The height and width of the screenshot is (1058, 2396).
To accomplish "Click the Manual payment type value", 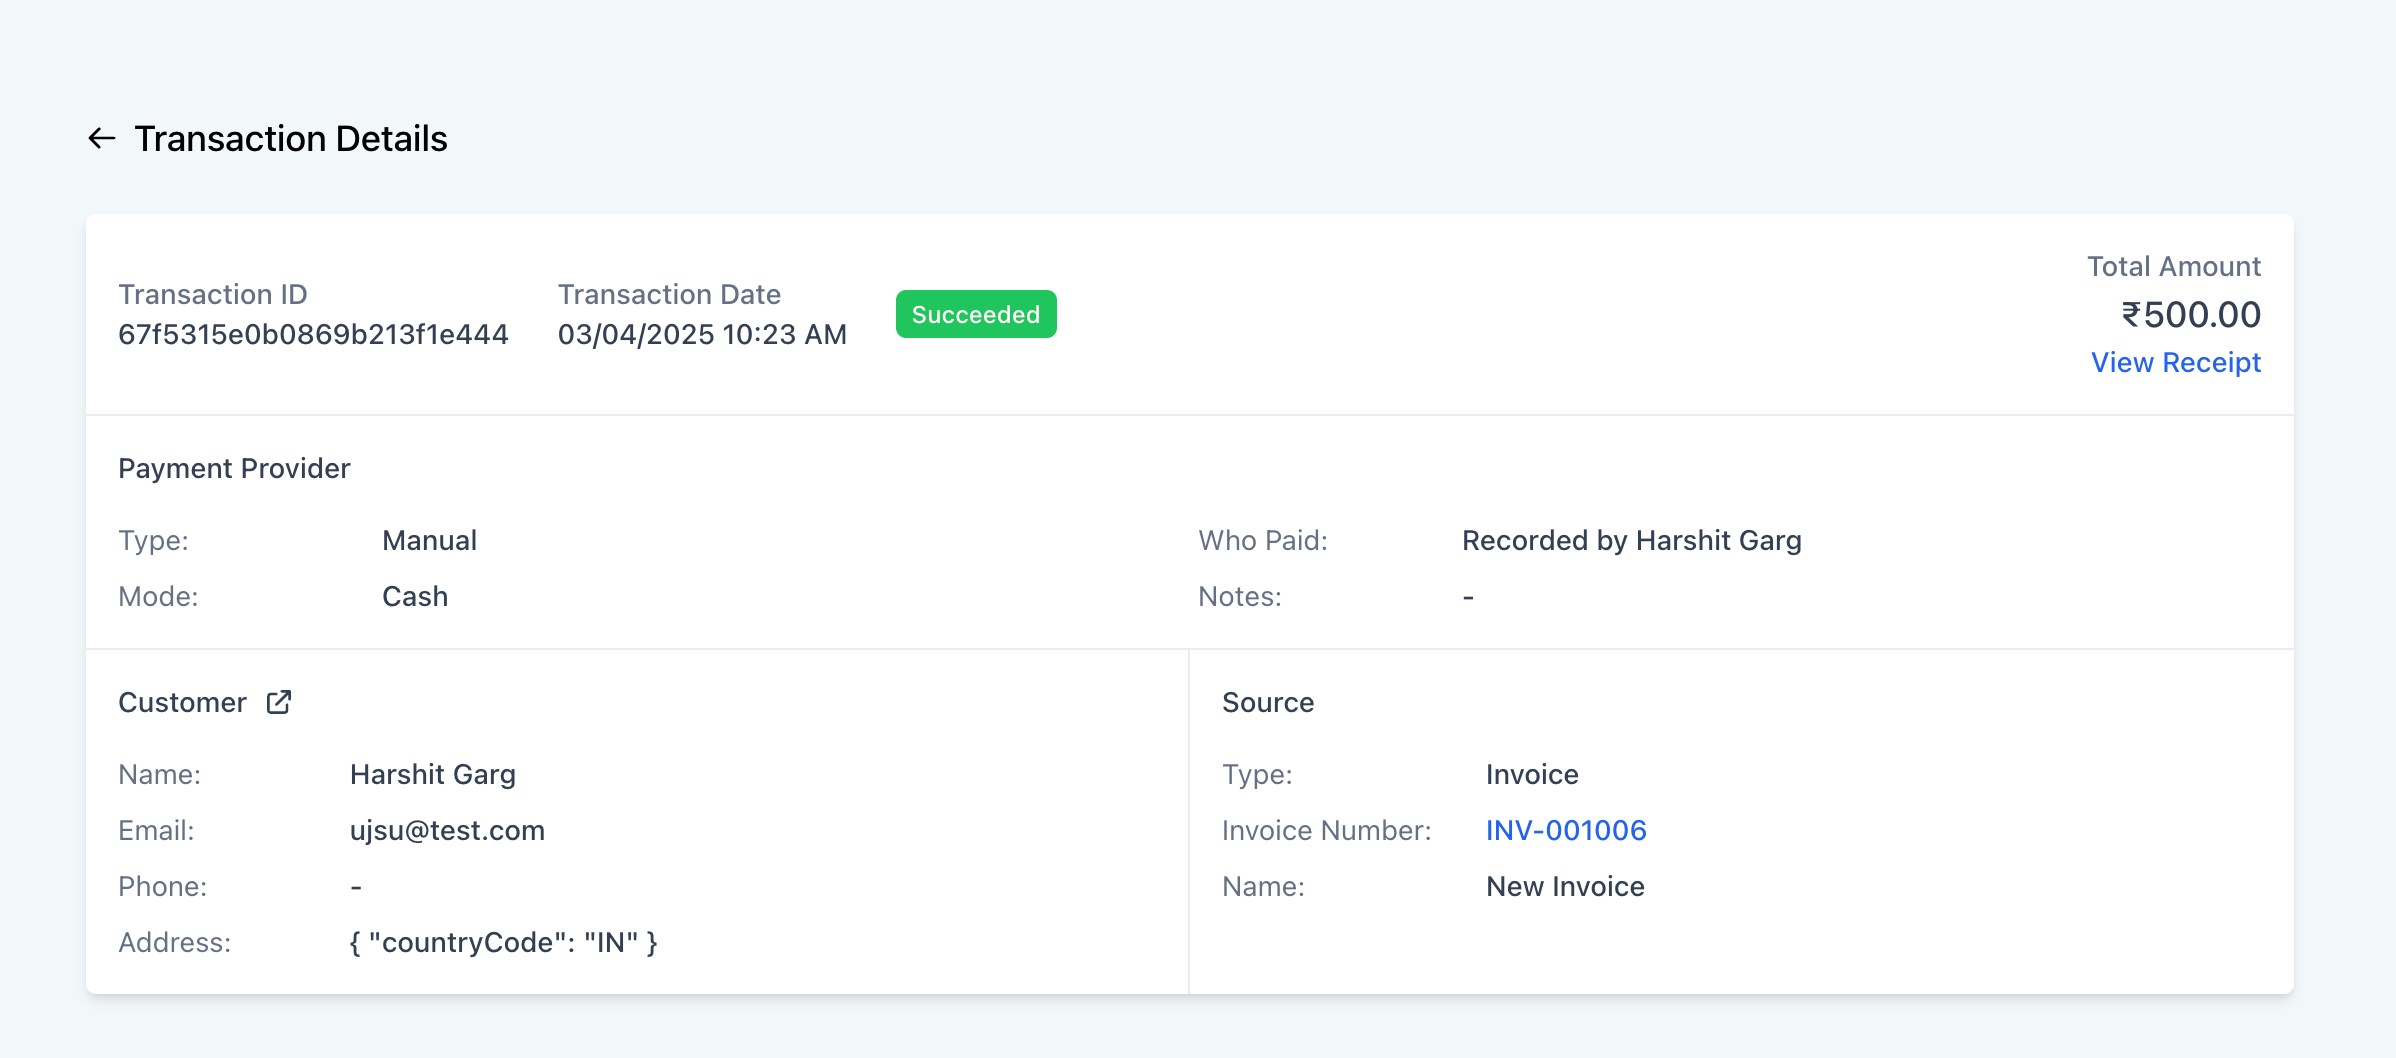I will (x=429, y=540).
